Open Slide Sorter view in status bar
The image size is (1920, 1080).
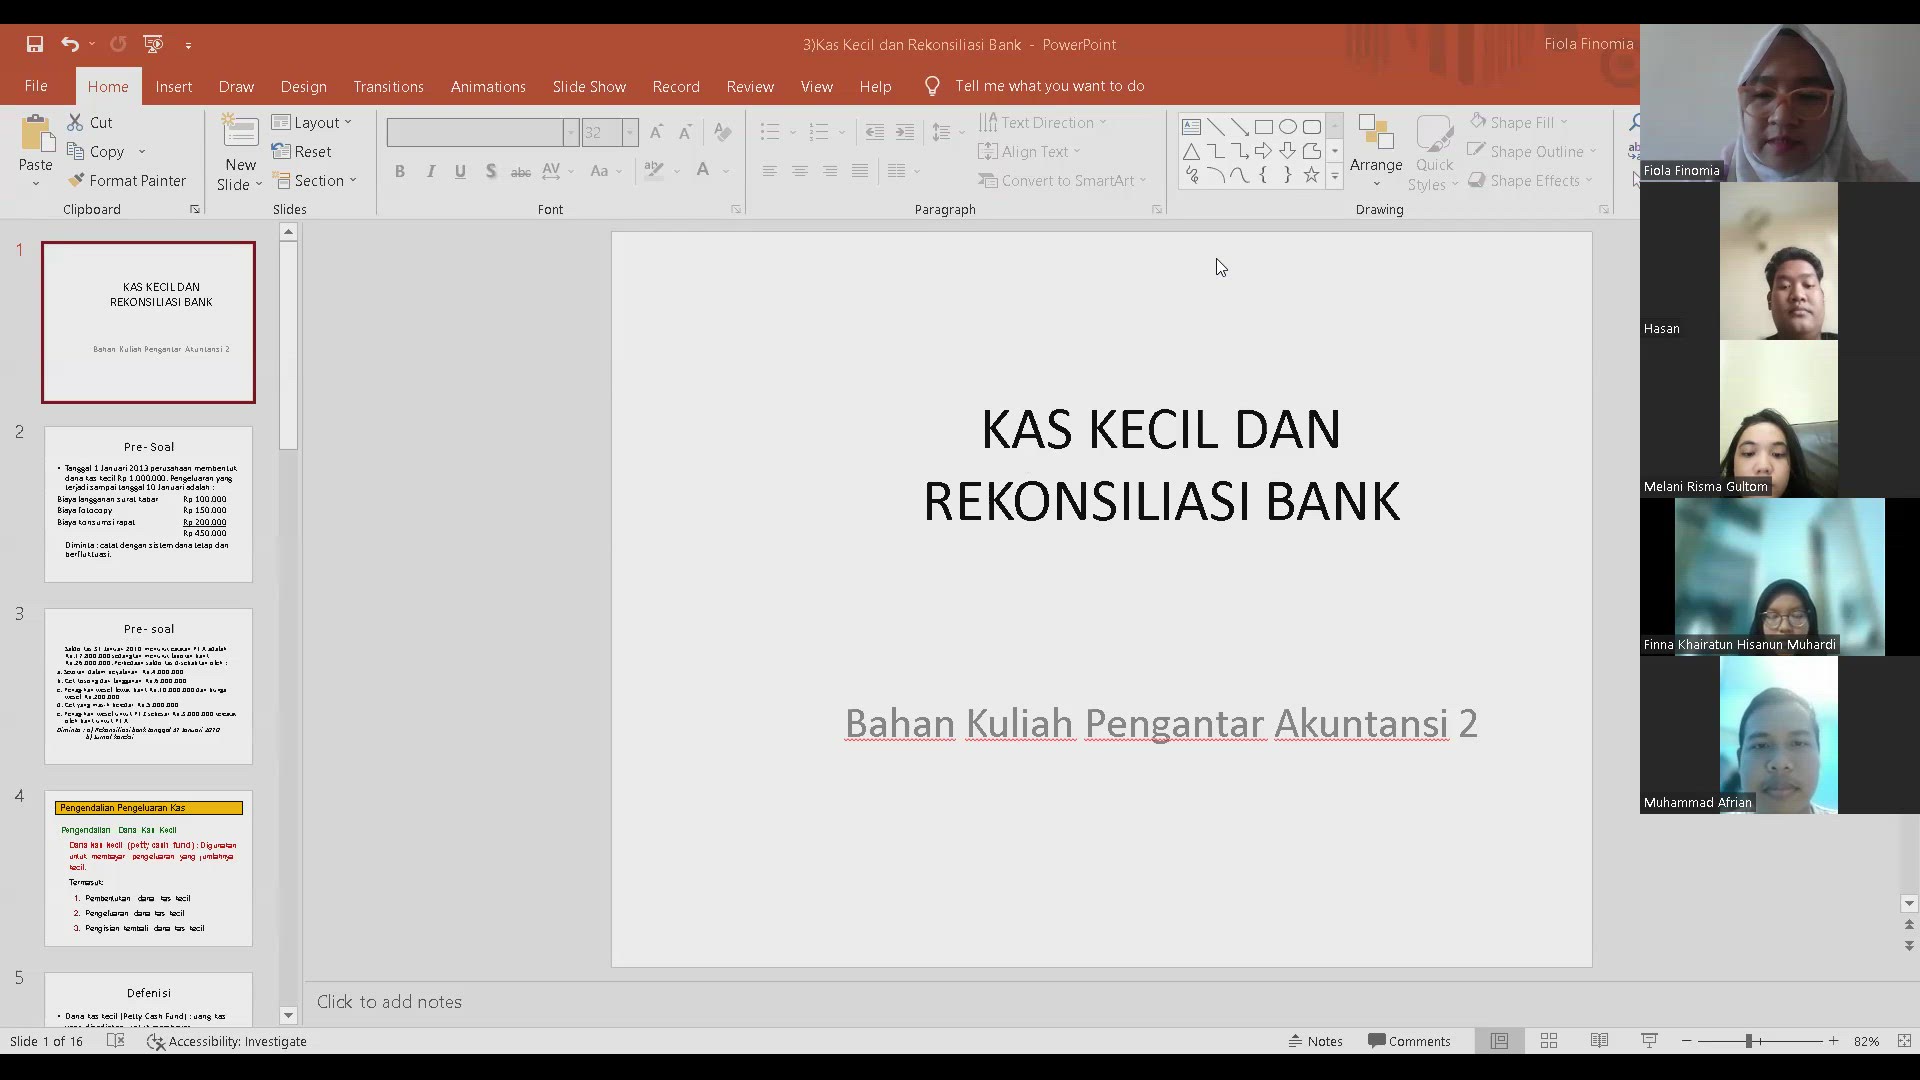click(1549, 1041)
